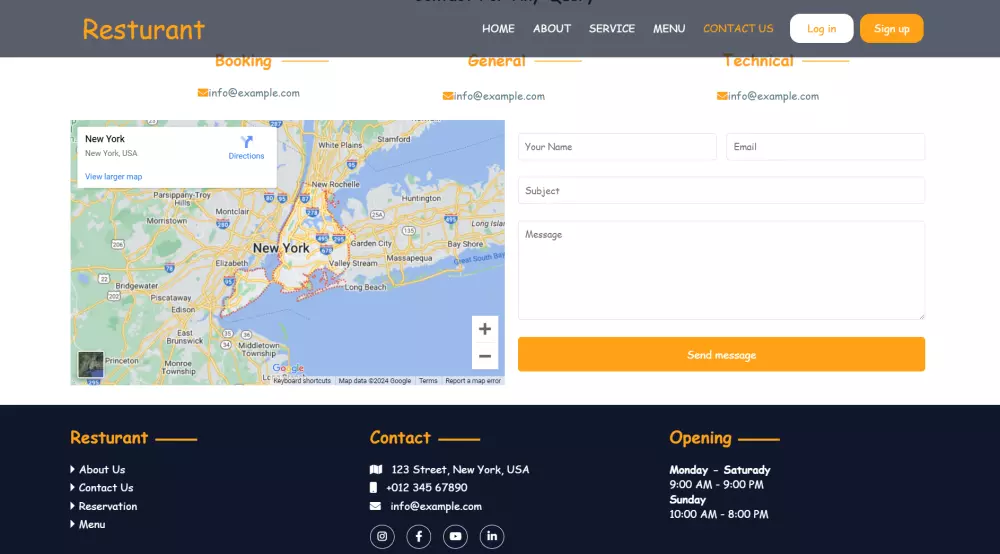Click Monday - Saturday hours text
Screen dimensions: 1000x554
tap(720, 470)
